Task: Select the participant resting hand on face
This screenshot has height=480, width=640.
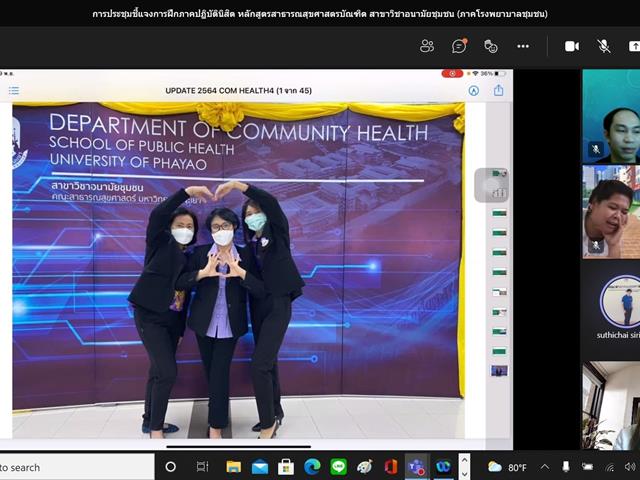Action: (x=611, y=212)
